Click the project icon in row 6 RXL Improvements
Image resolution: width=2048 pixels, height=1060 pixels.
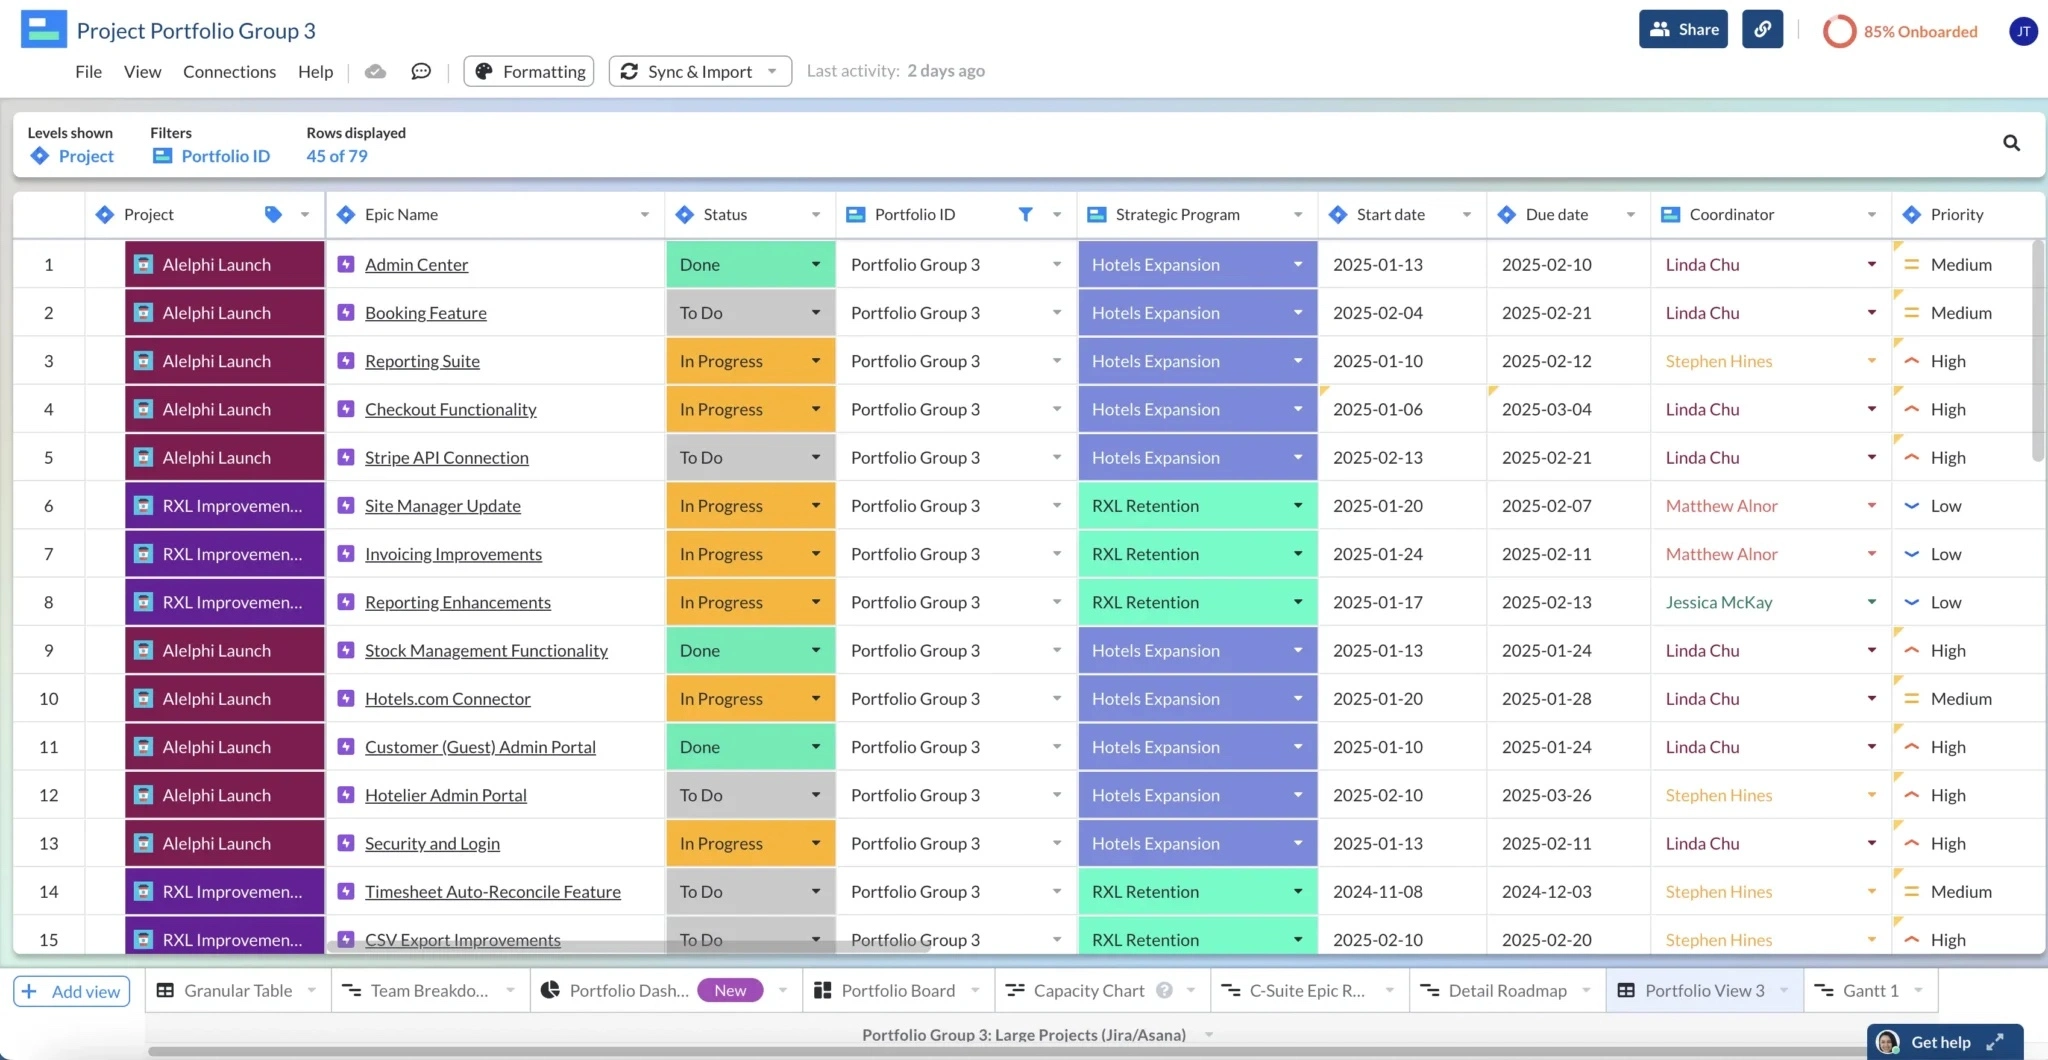click(x=144, y=506)
